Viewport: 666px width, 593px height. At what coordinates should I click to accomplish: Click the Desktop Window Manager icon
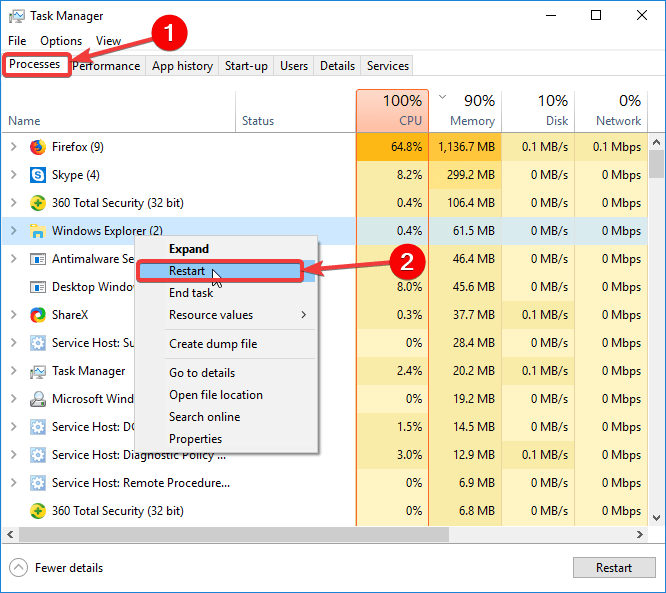[x=38, y=287]
